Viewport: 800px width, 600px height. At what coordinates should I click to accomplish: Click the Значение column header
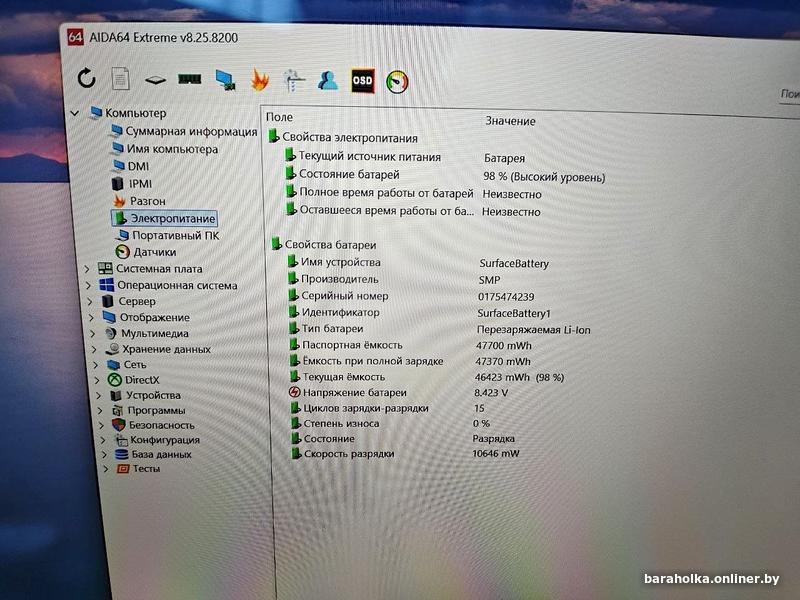(510, 121)
